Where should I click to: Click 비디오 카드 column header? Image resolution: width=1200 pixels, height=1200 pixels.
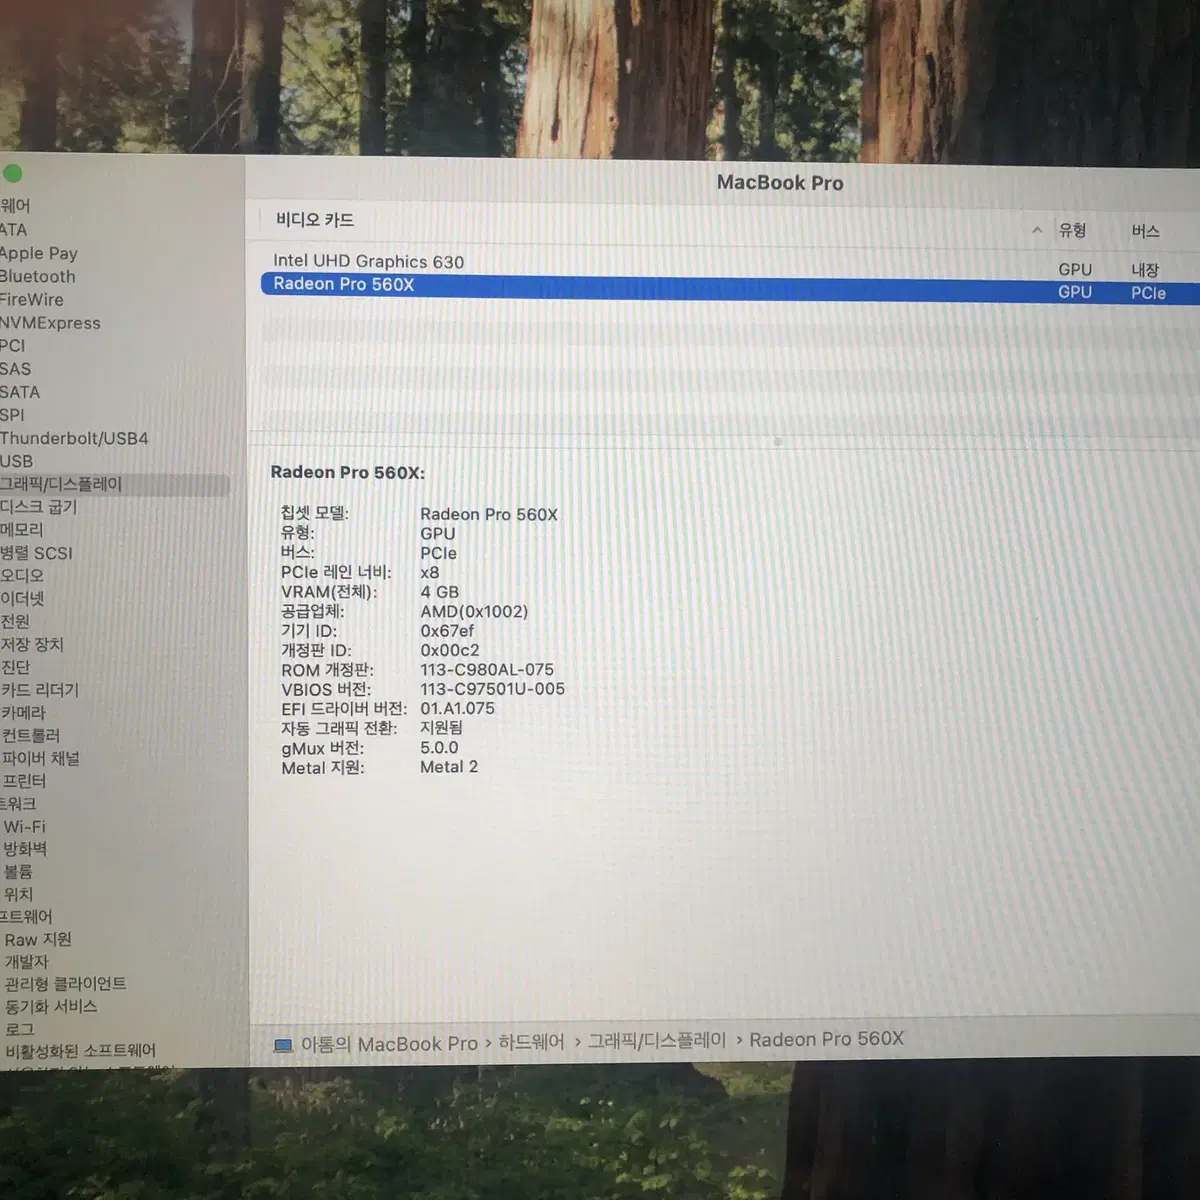pyautogui.click(x=315, y=220)
